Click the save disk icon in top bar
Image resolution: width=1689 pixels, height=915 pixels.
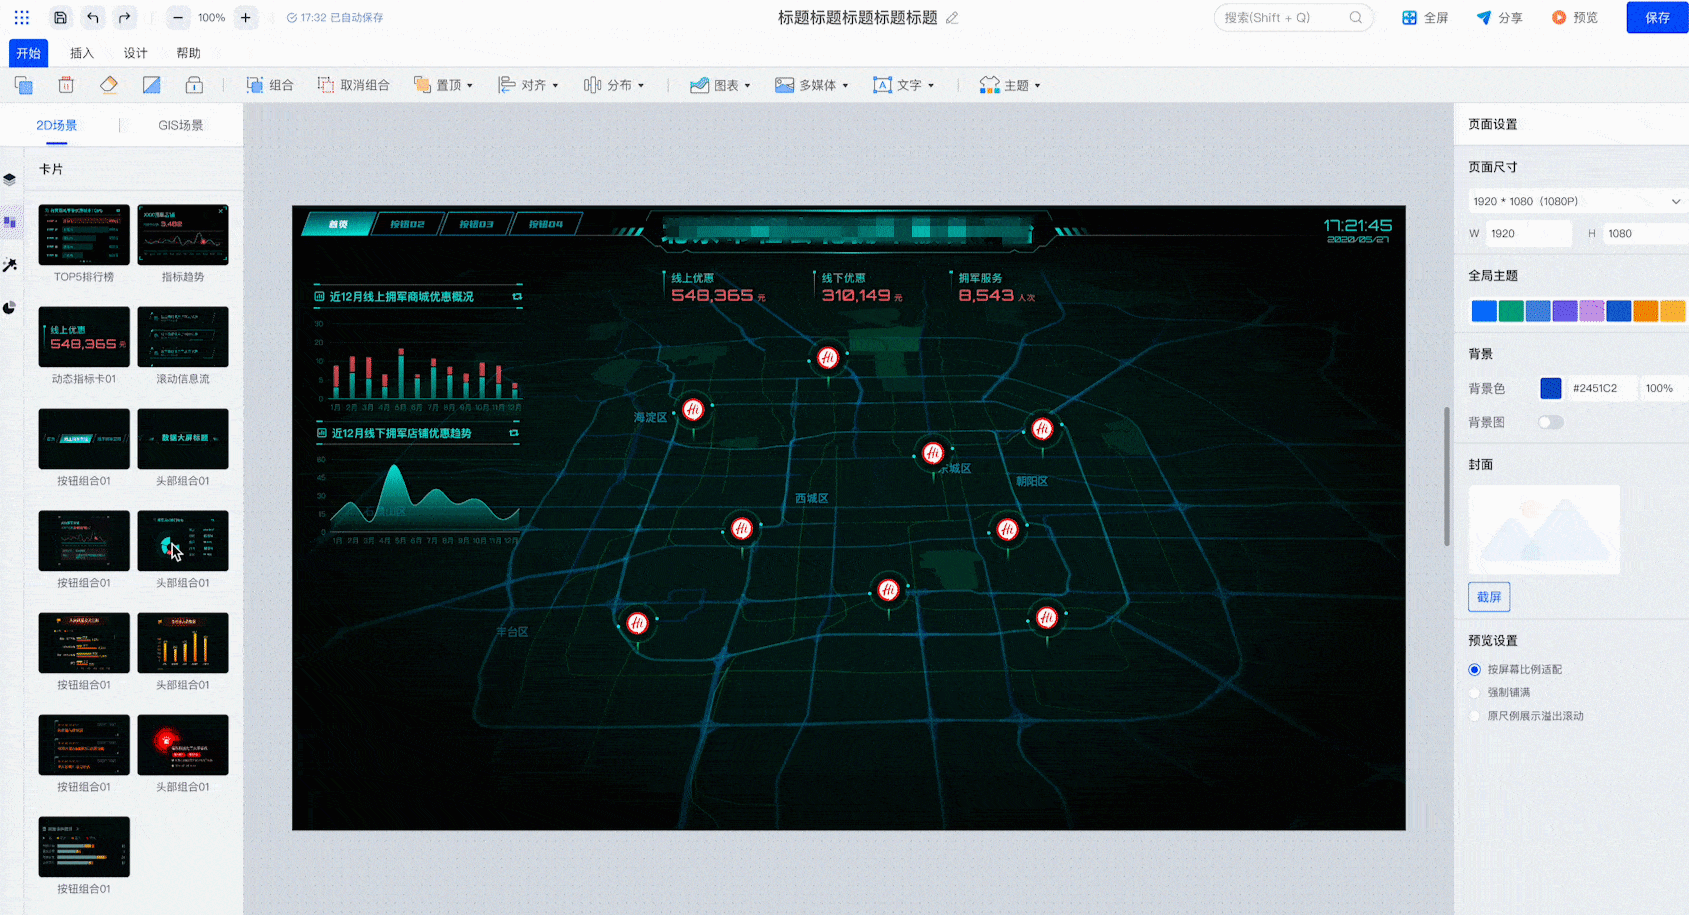point(61,18)
